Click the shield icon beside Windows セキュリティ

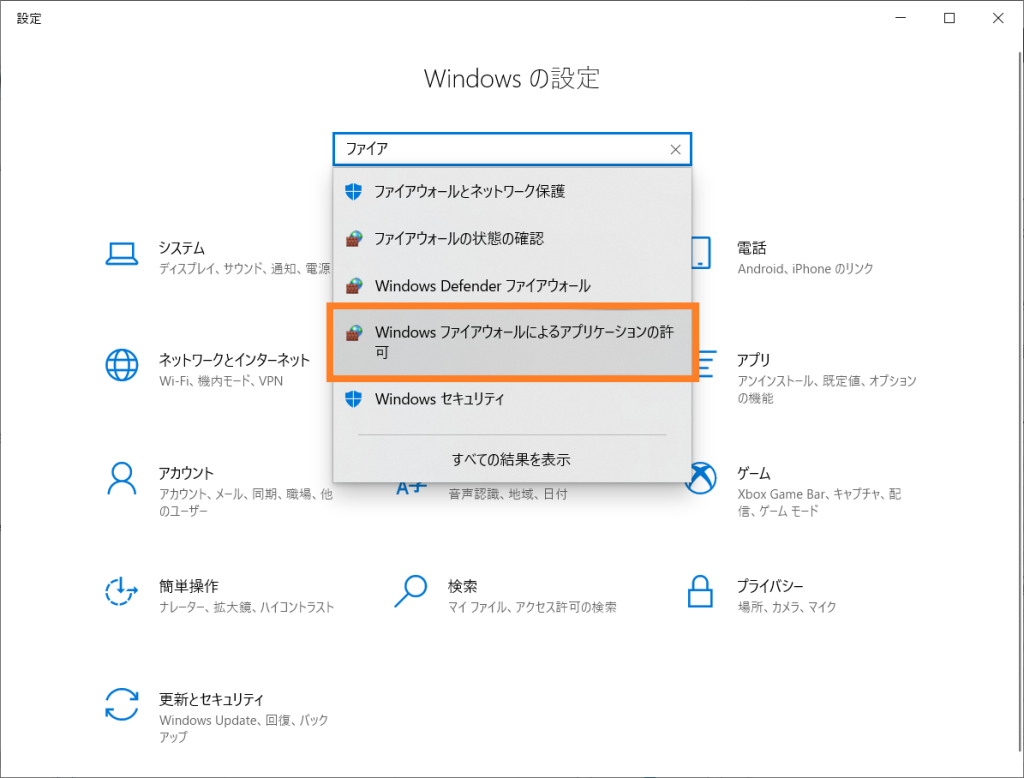(353, 398)
